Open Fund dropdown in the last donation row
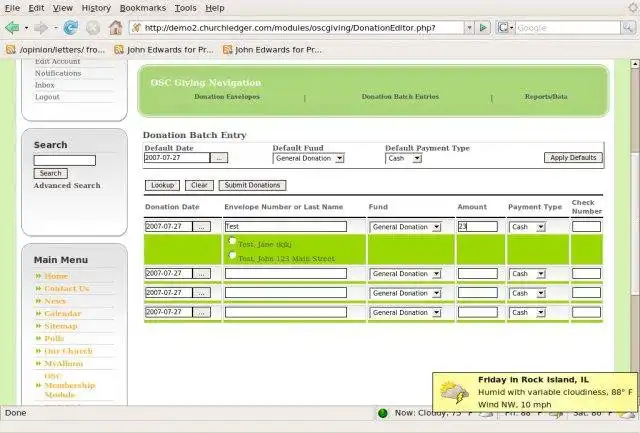Image resolution: width=640 pixels, height=433 pixels. (x=405, y=313)
